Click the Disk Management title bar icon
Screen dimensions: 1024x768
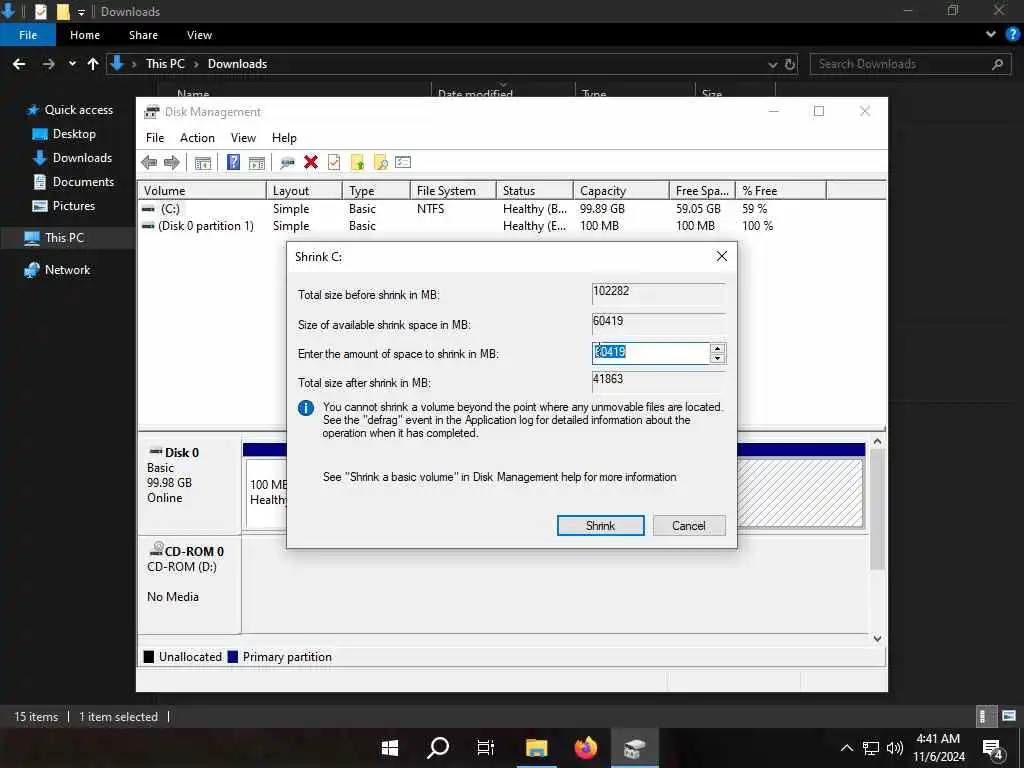point(152,112)
